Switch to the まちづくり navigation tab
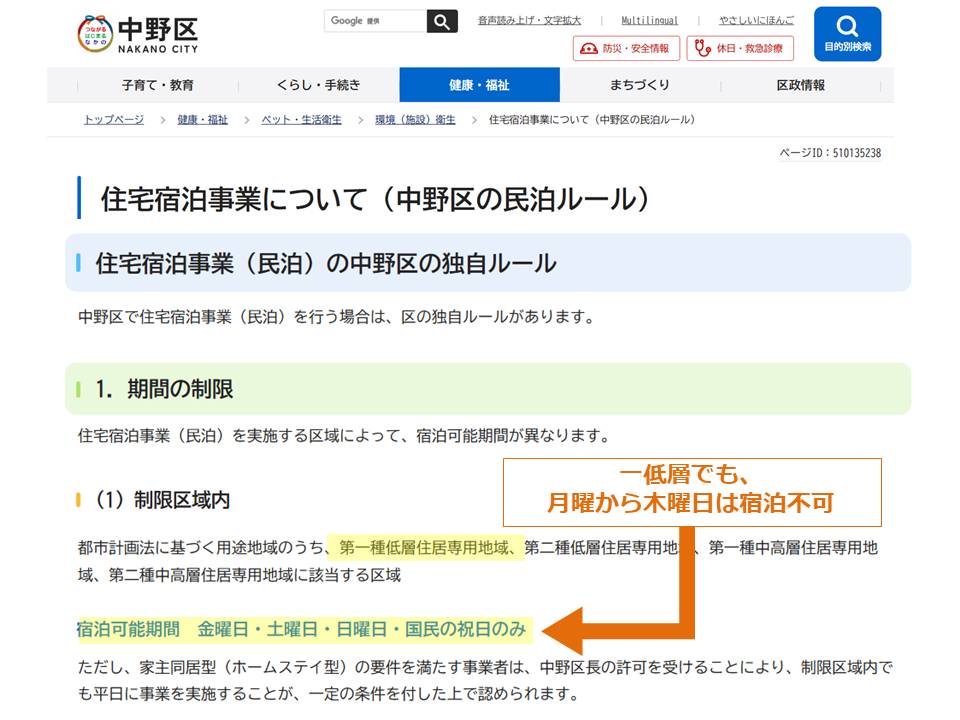960x720 pixels. click(x=640, y=85)
